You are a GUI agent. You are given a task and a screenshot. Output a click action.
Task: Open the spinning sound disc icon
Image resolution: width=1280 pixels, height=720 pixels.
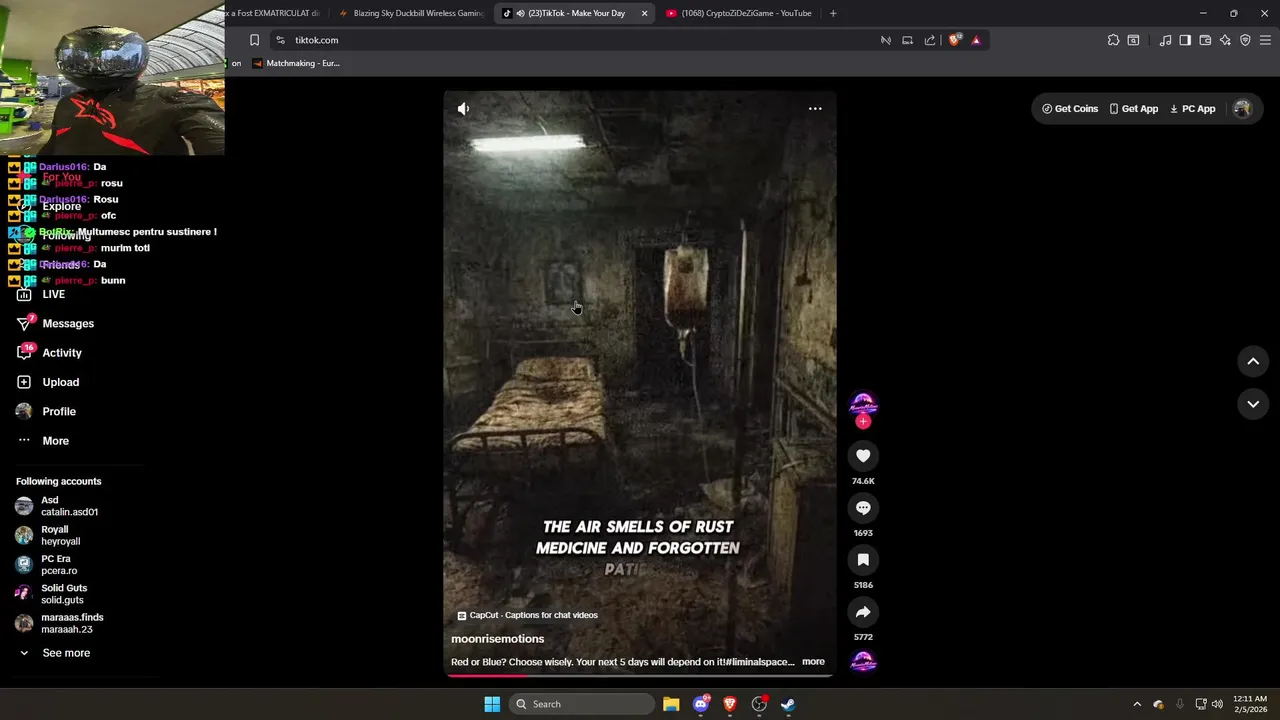pyautogui.click(x=863, y=661)
